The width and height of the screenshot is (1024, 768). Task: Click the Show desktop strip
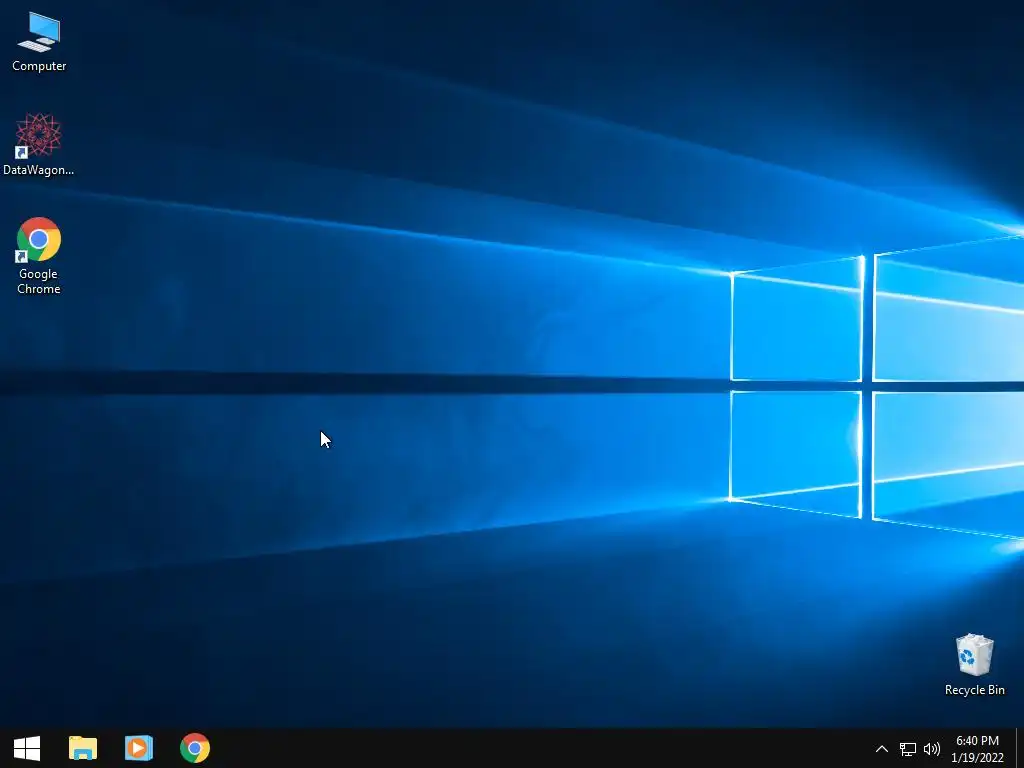(x=1020, y=748)
